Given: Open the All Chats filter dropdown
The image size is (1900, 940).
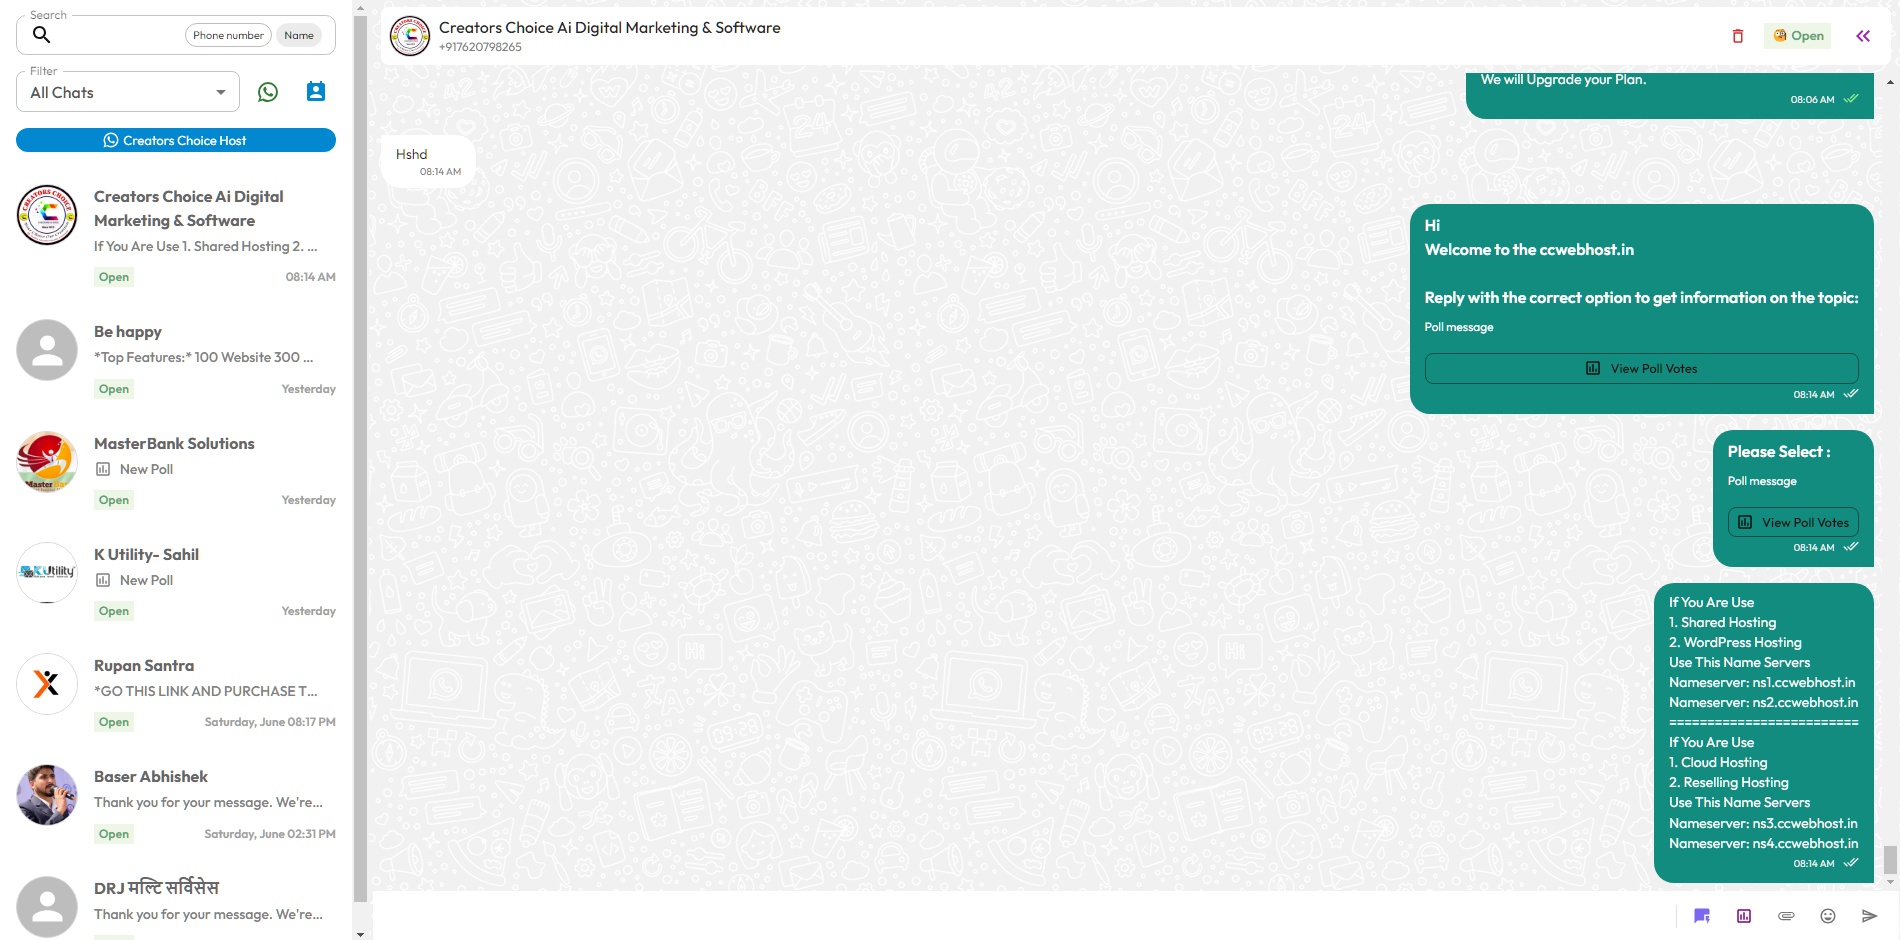Looking at the screenshot, I should point(128,92).
